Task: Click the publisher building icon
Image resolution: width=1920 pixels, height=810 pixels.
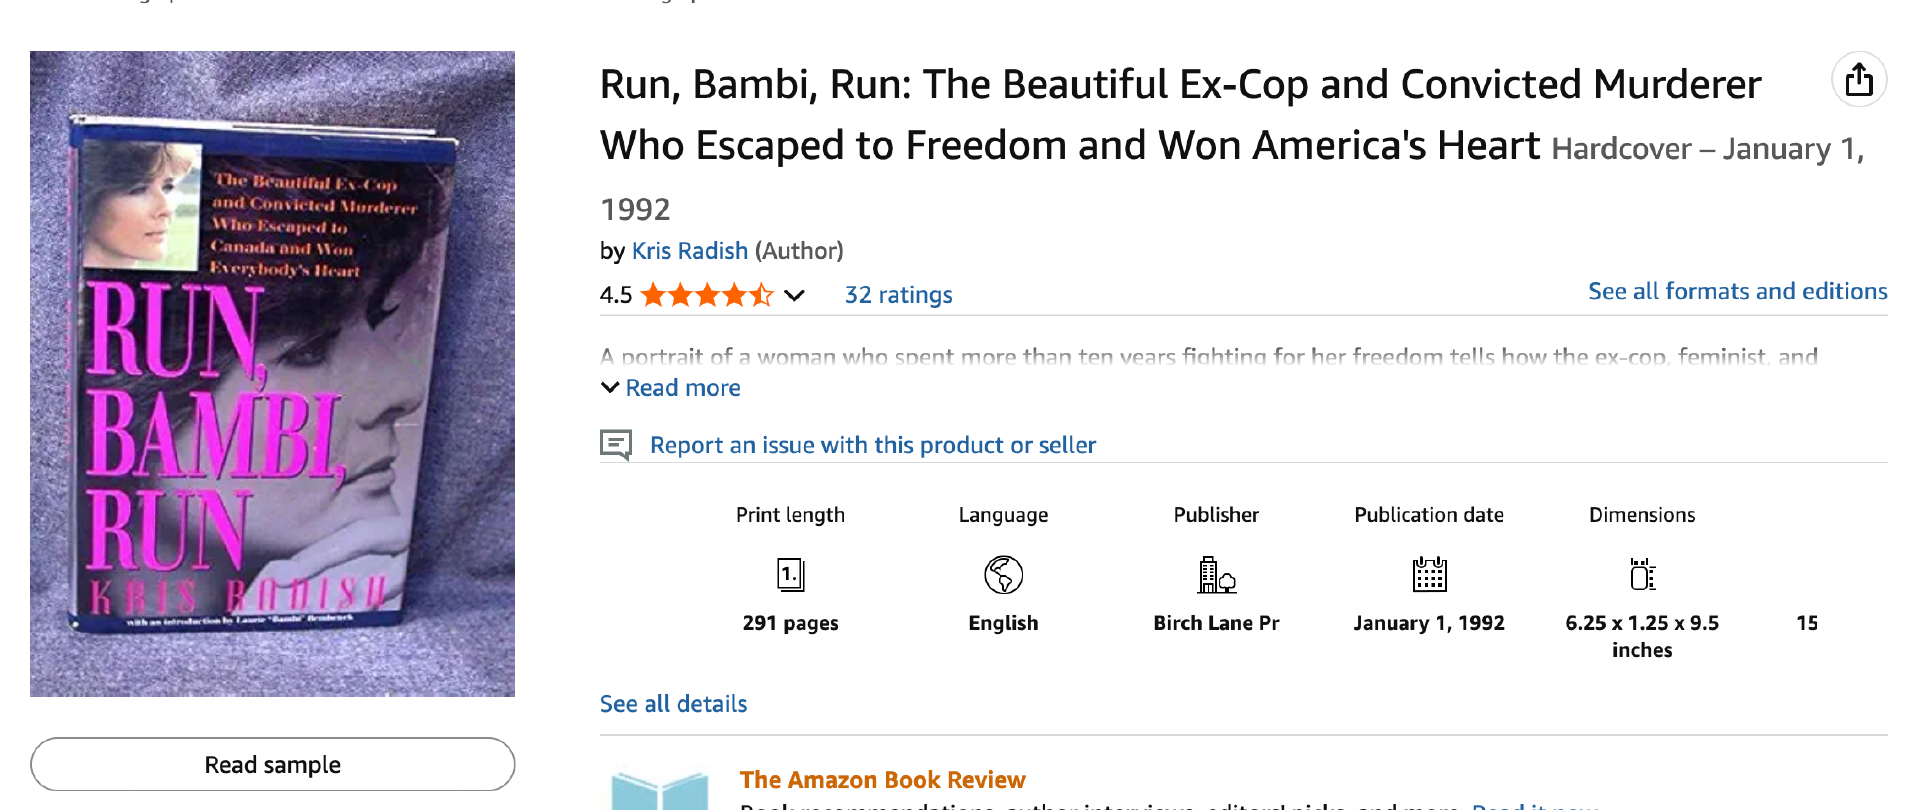Action: click(x=1216, y=575)
